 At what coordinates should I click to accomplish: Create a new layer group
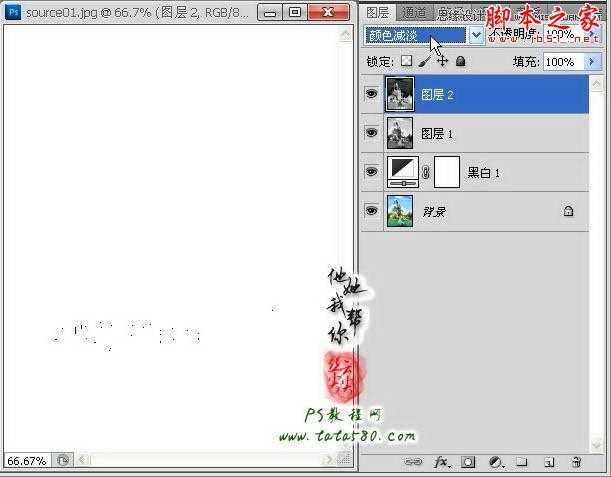click(x=522, y=462)
